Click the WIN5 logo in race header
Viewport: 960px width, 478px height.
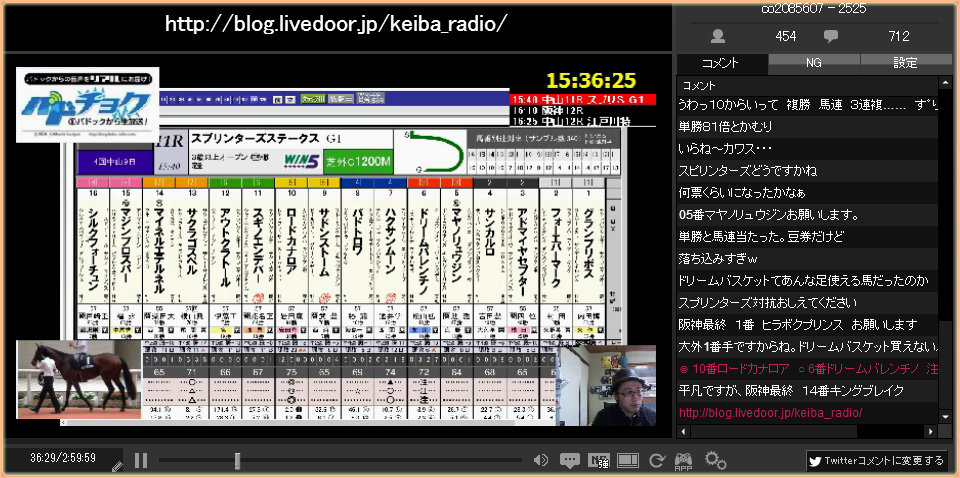pos(301,161)
